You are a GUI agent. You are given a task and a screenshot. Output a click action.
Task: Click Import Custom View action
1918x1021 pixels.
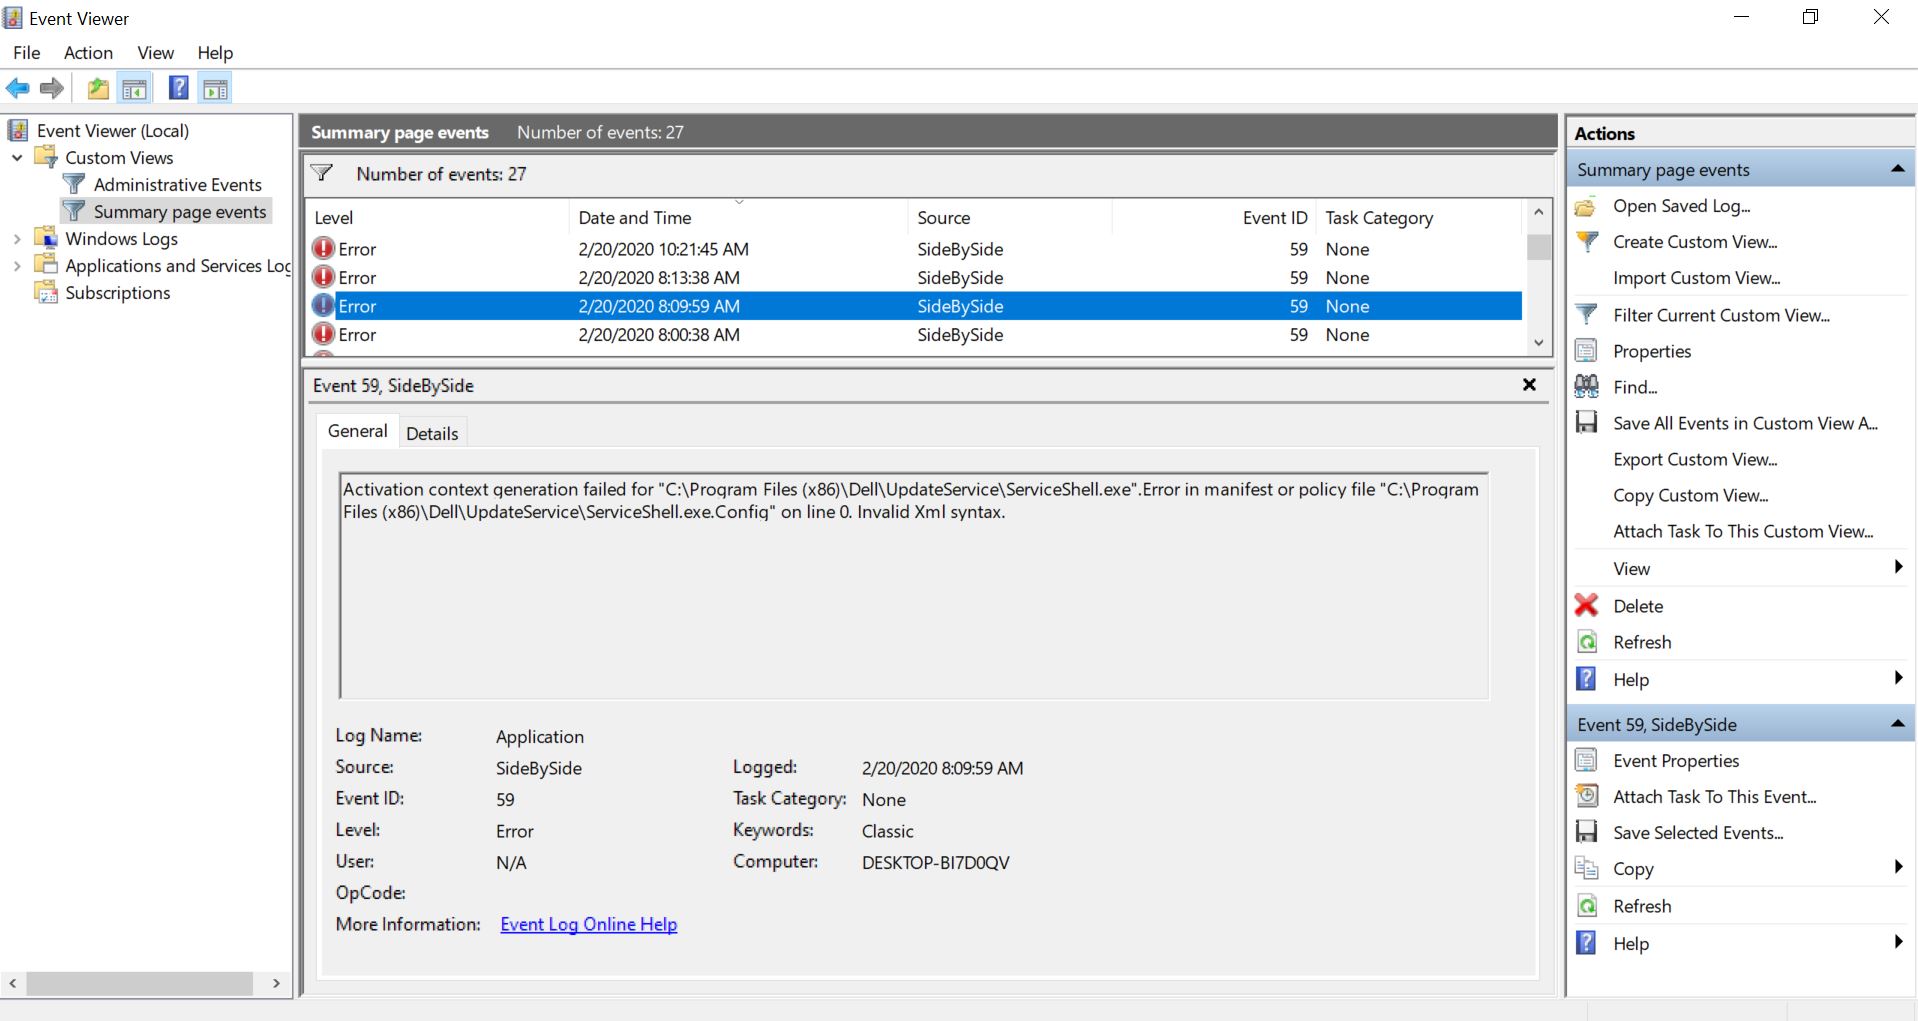[x=1696, y=278]
